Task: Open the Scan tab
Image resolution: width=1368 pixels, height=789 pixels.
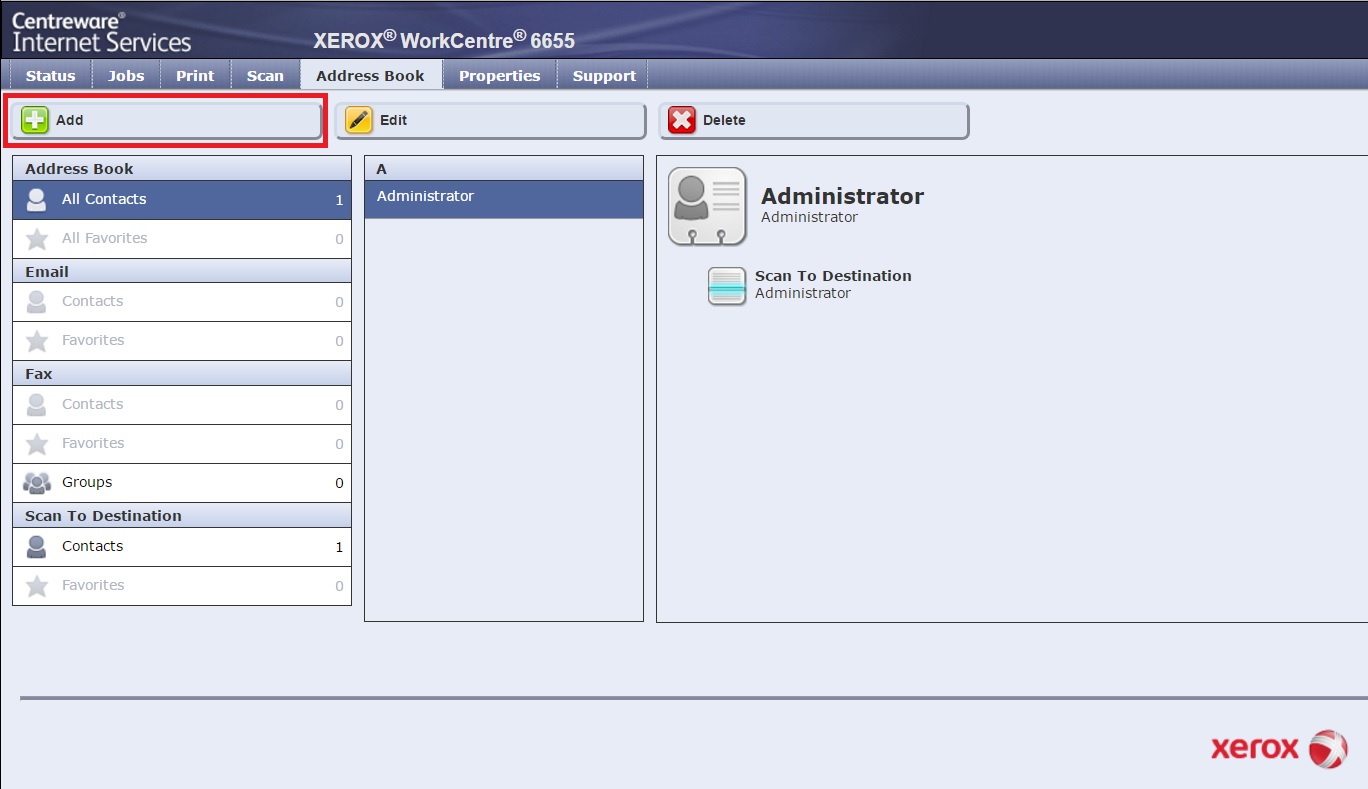Action: coord(265,76)
